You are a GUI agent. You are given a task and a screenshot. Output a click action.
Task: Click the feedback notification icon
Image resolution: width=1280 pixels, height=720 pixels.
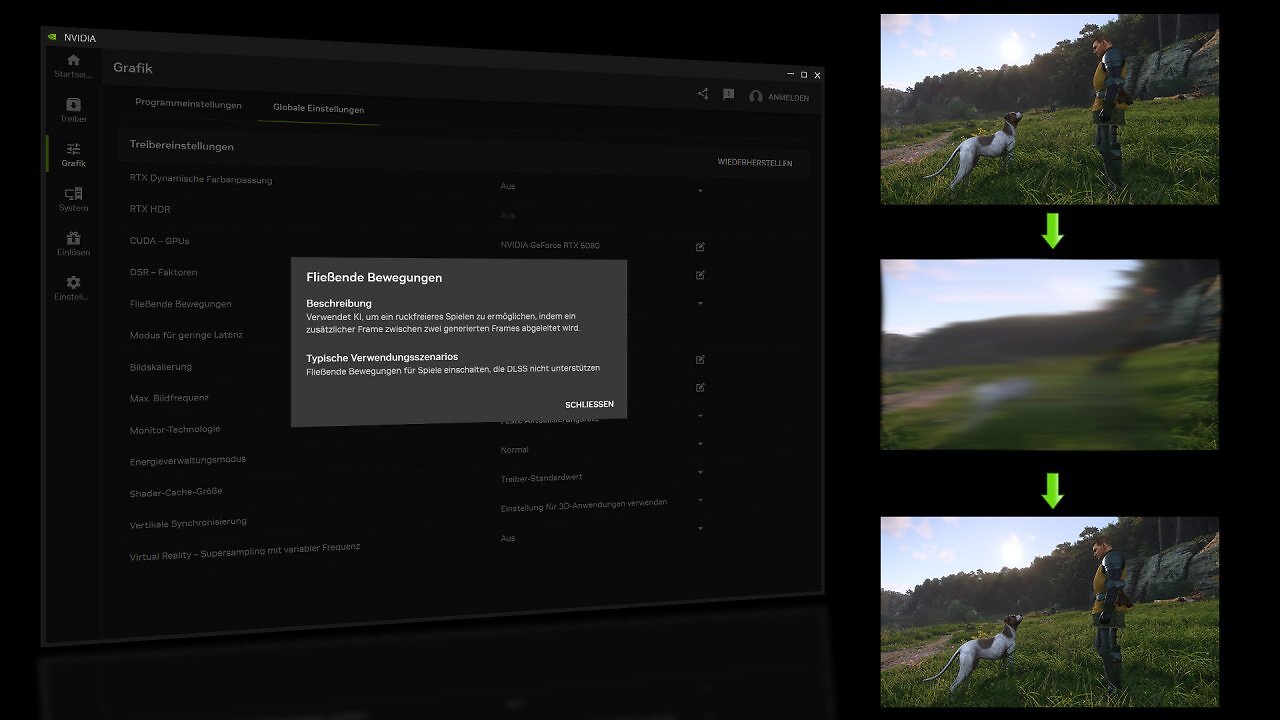point(728,94)
